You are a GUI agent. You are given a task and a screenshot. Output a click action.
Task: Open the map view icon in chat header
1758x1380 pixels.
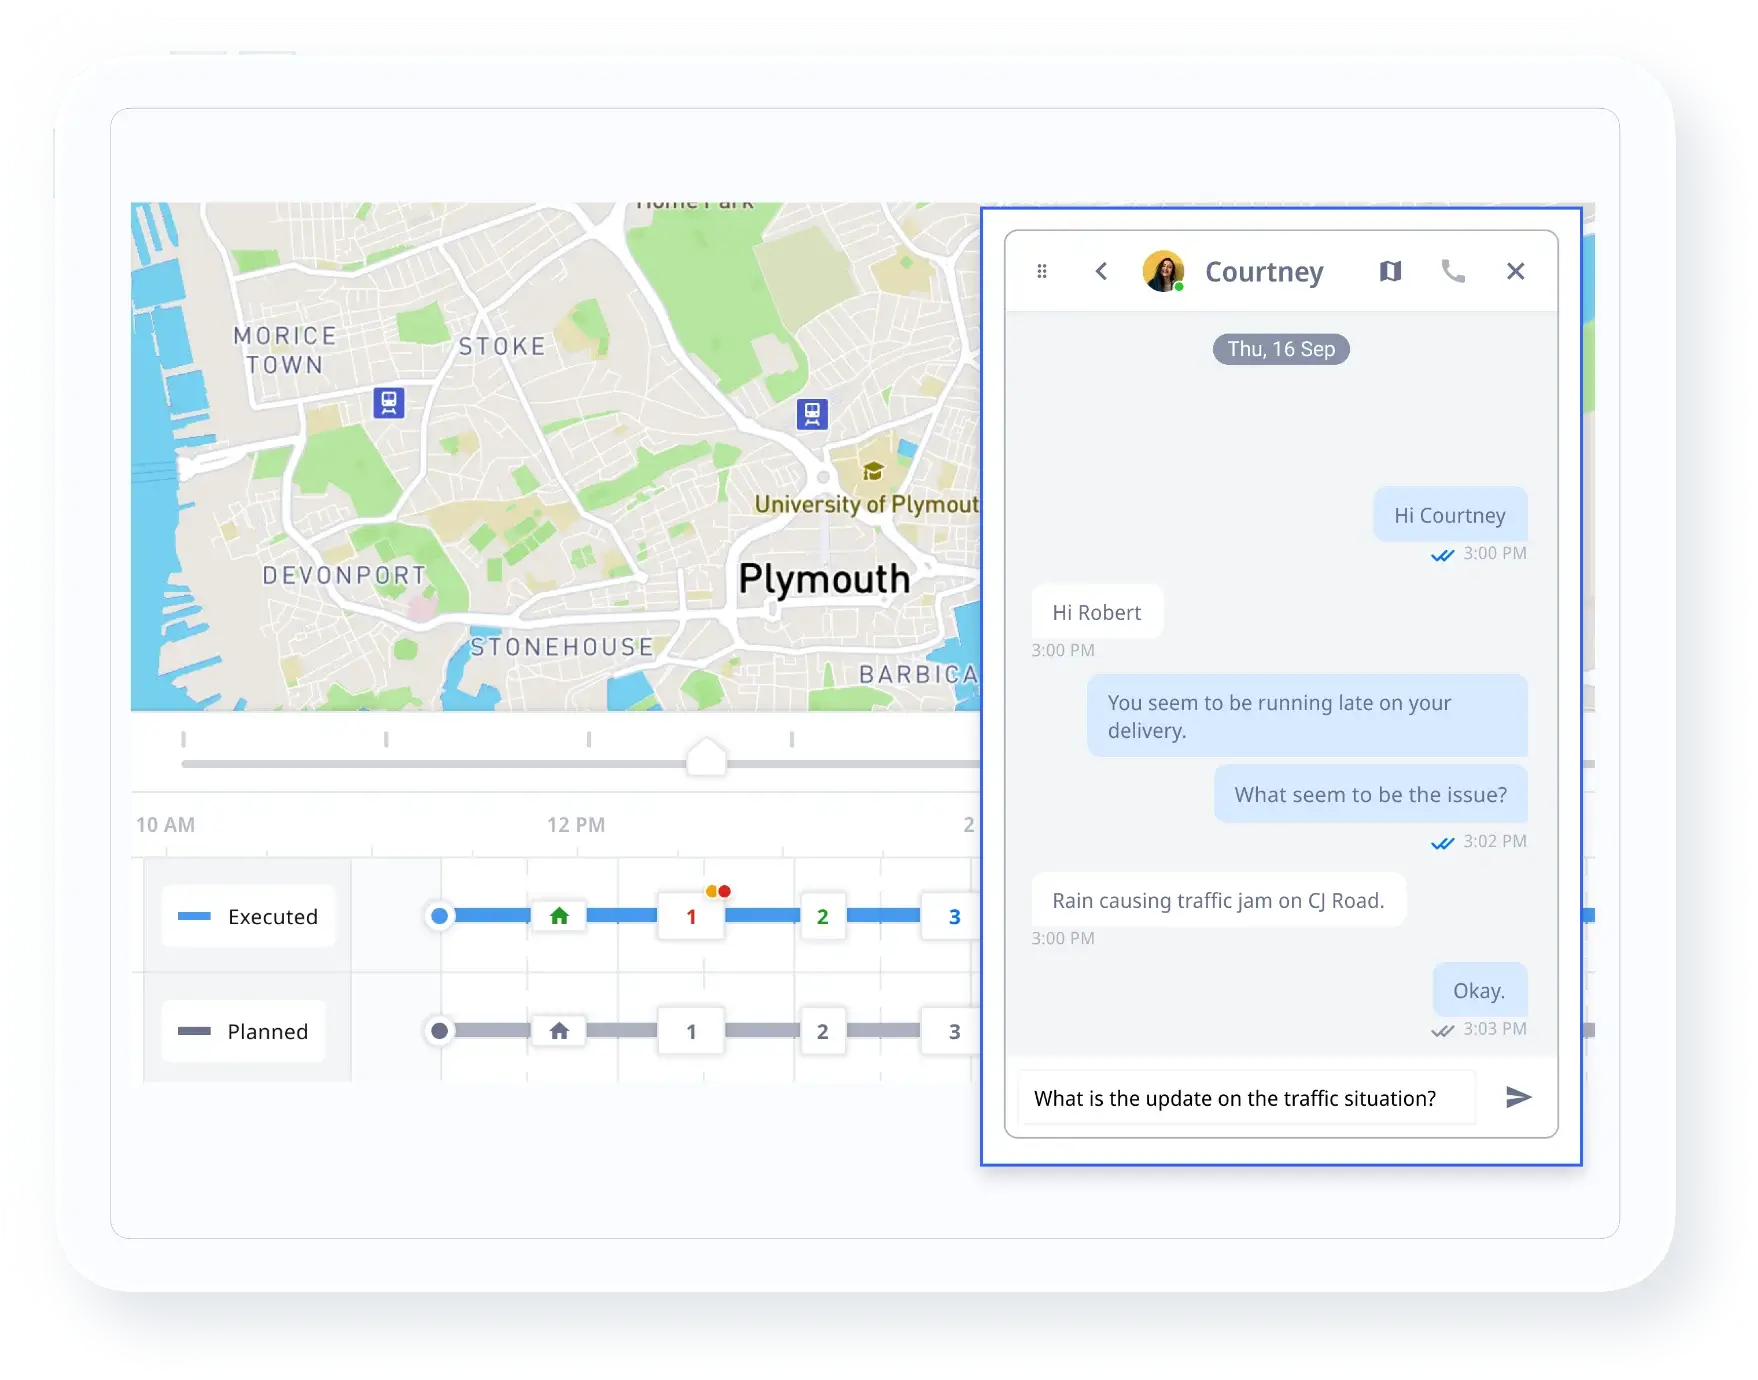pos(1390,271)
